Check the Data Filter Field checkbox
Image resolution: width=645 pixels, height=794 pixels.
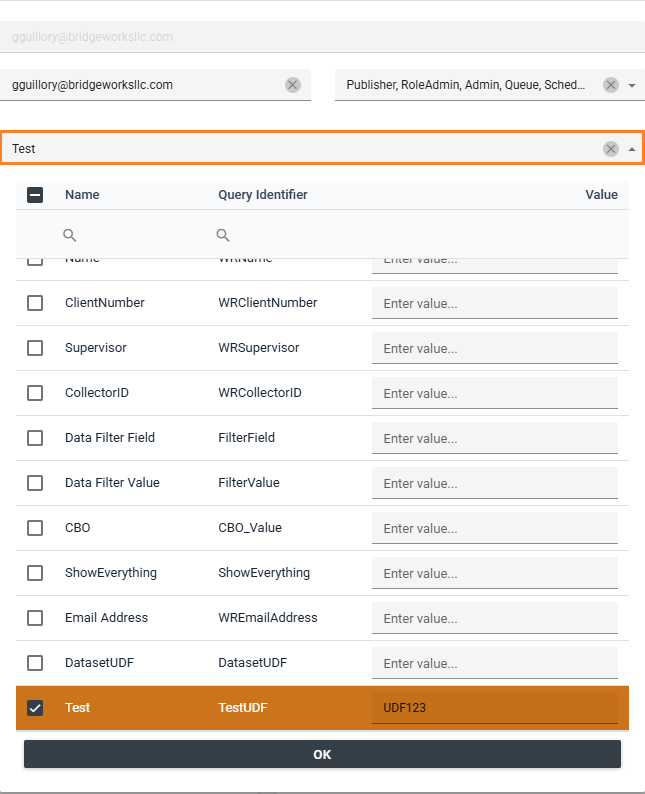click(x=35, y=438)
